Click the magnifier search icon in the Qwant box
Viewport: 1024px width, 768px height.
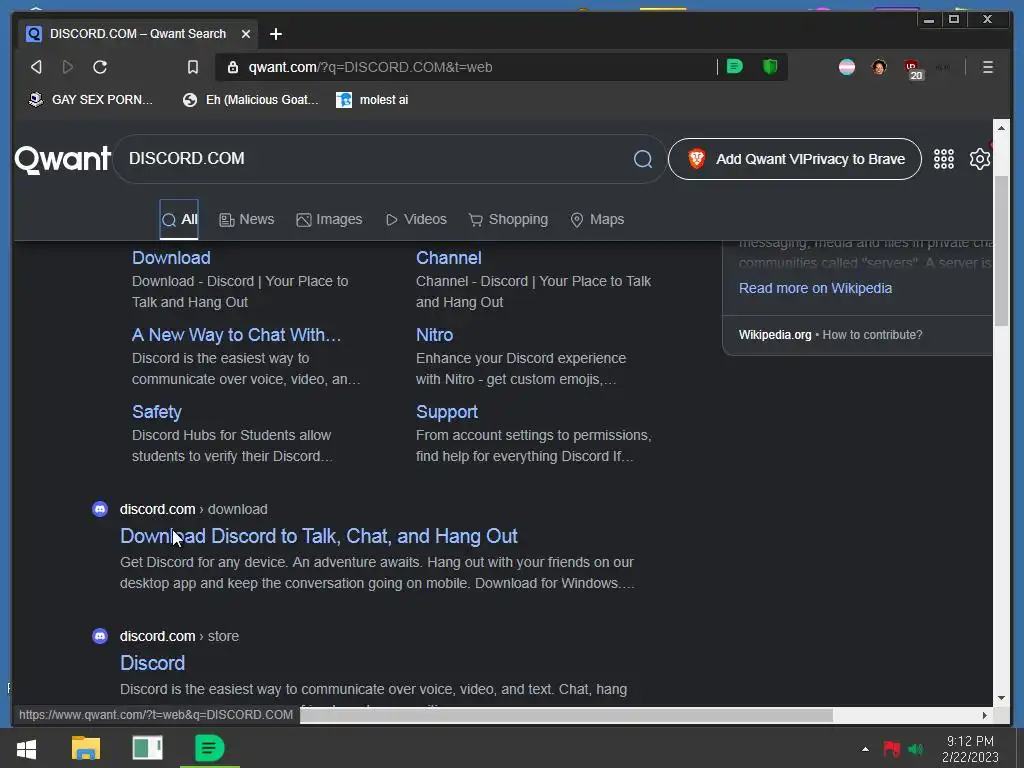coord(643,159)
